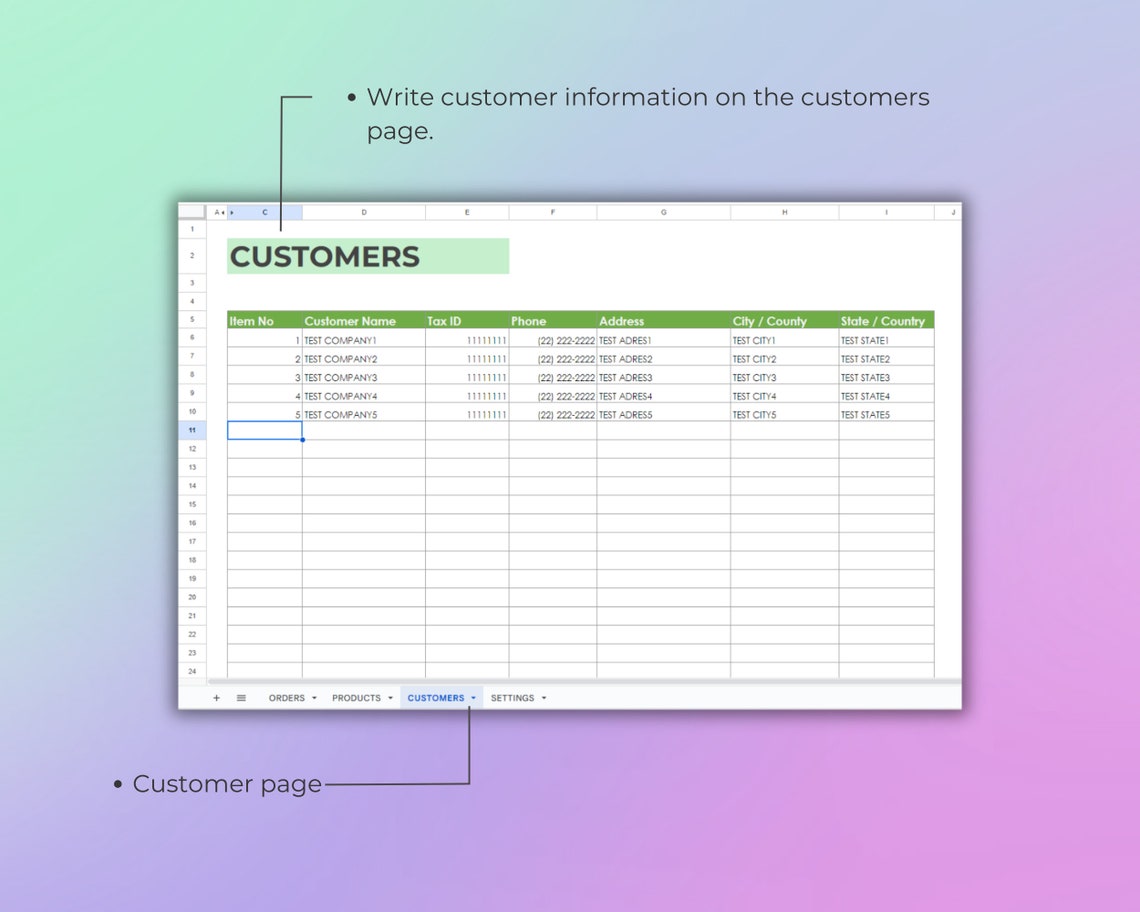Switch to the ORDERS sheet tab
This screenshot has width=1140, height=912.
tap(288, 697)
